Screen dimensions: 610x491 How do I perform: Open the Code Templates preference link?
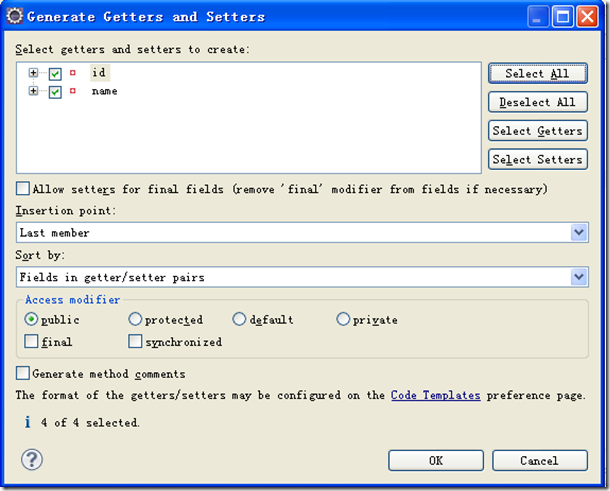tap(435, 395)
